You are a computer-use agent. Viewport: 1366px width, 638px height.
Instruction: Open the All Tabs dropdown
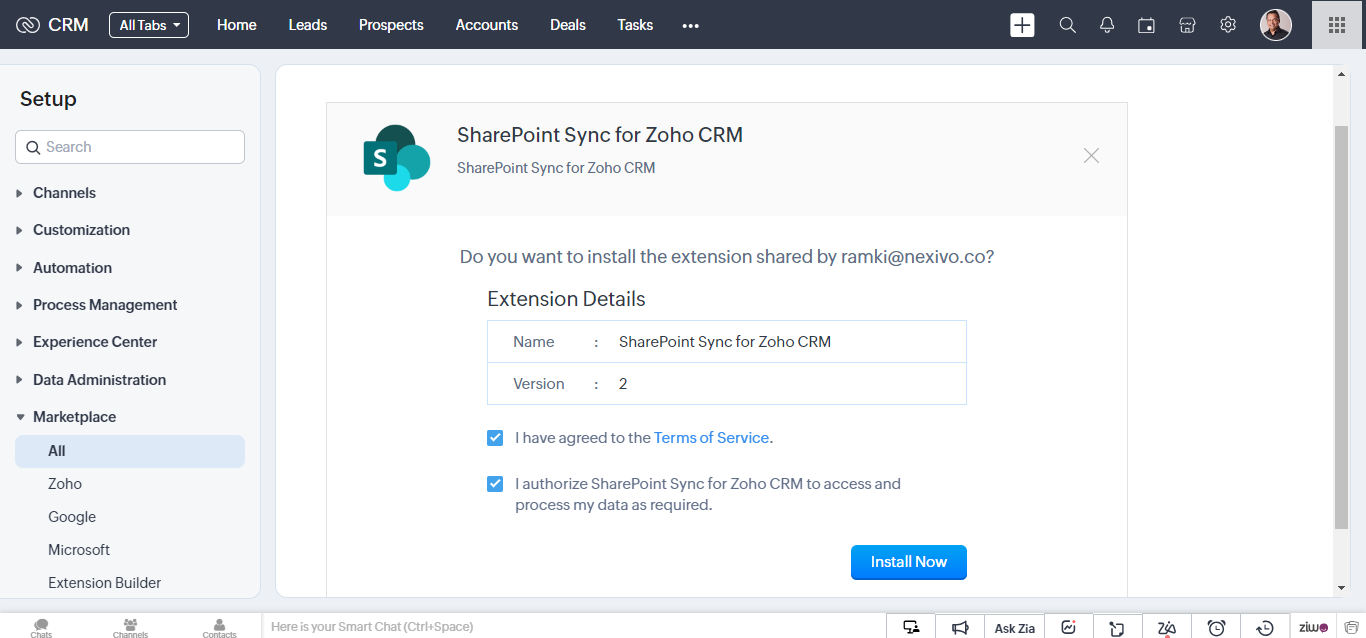click(149, 25)
